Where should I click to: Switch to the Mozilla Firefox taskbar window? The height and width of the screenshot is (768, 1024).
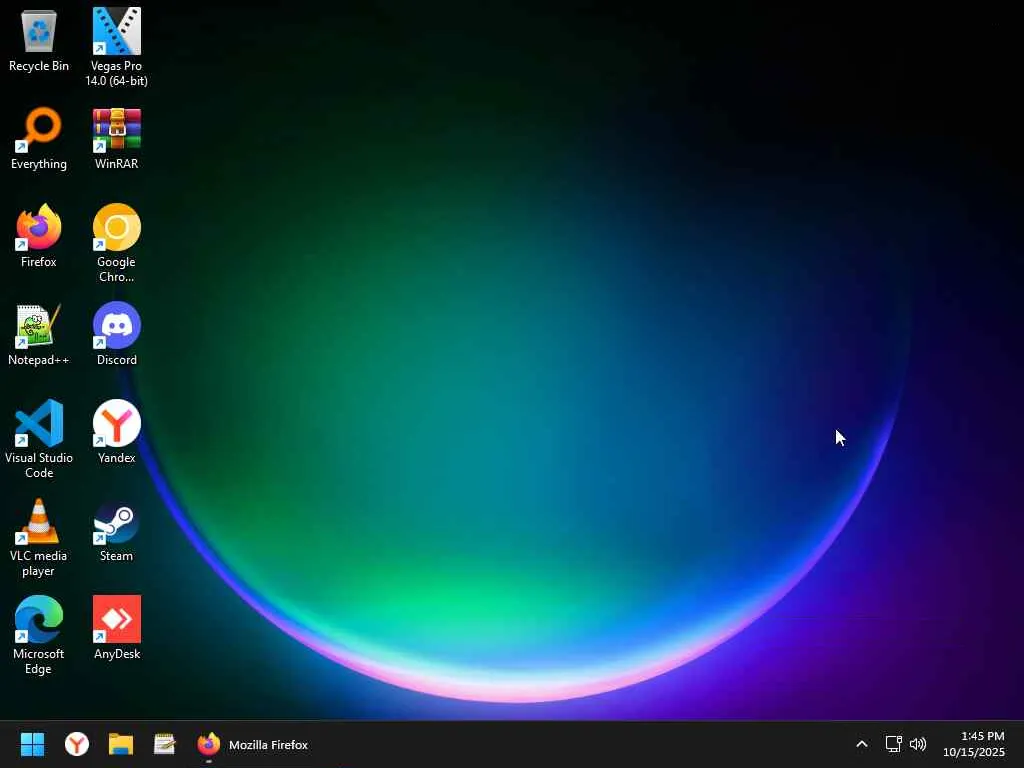point(253,744)
